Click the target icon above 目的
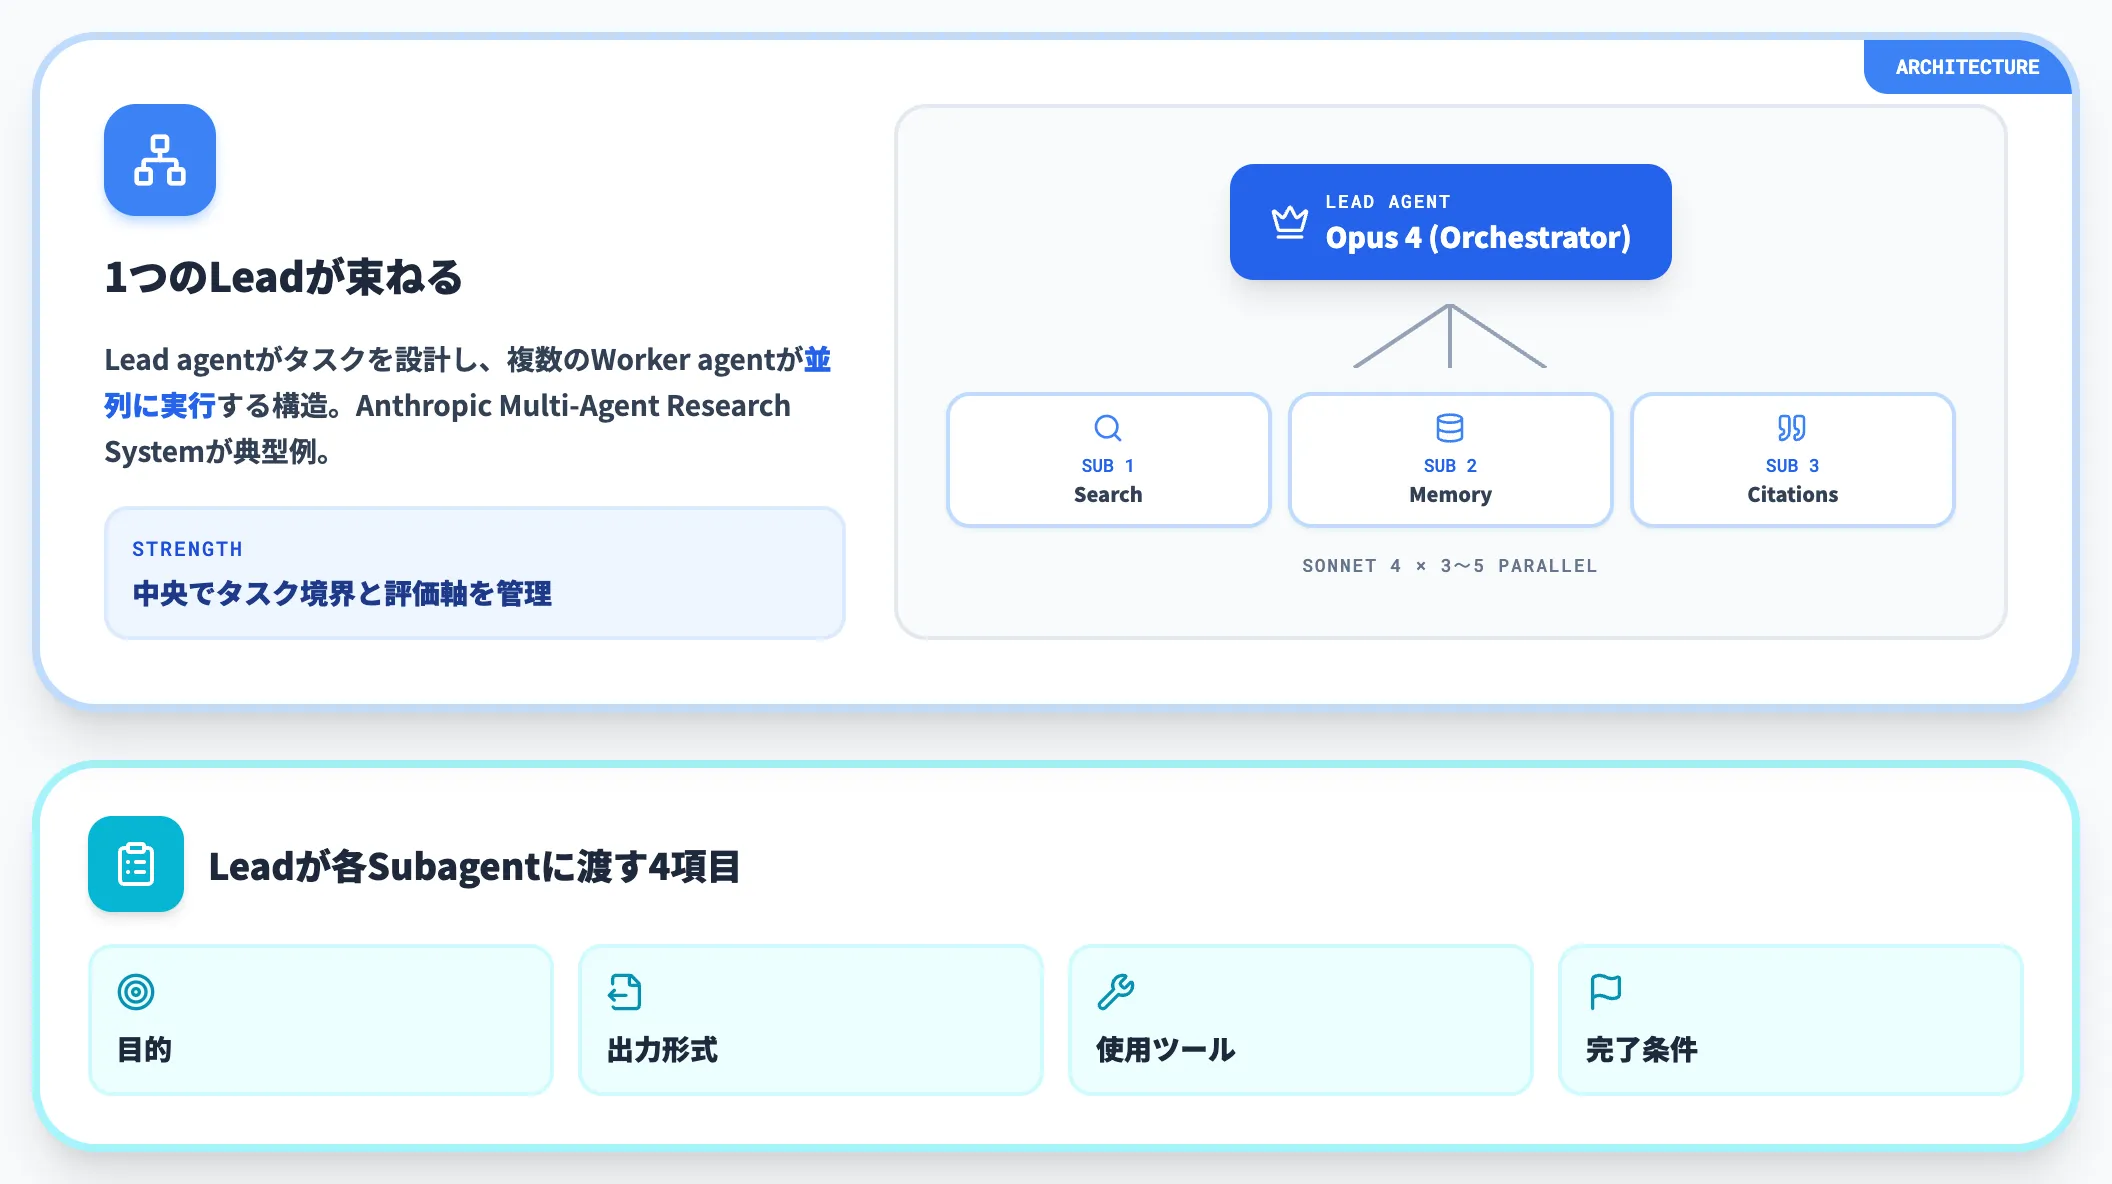The image size is (2112, 1184). coord(136,992)
